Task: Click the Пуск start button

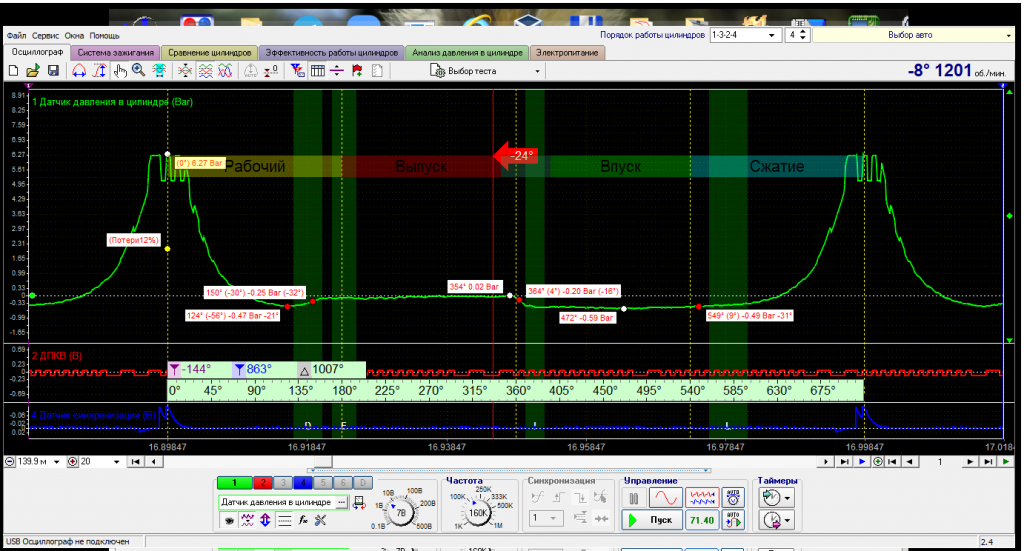Action: pyautogui.click(x=652, y=520)
